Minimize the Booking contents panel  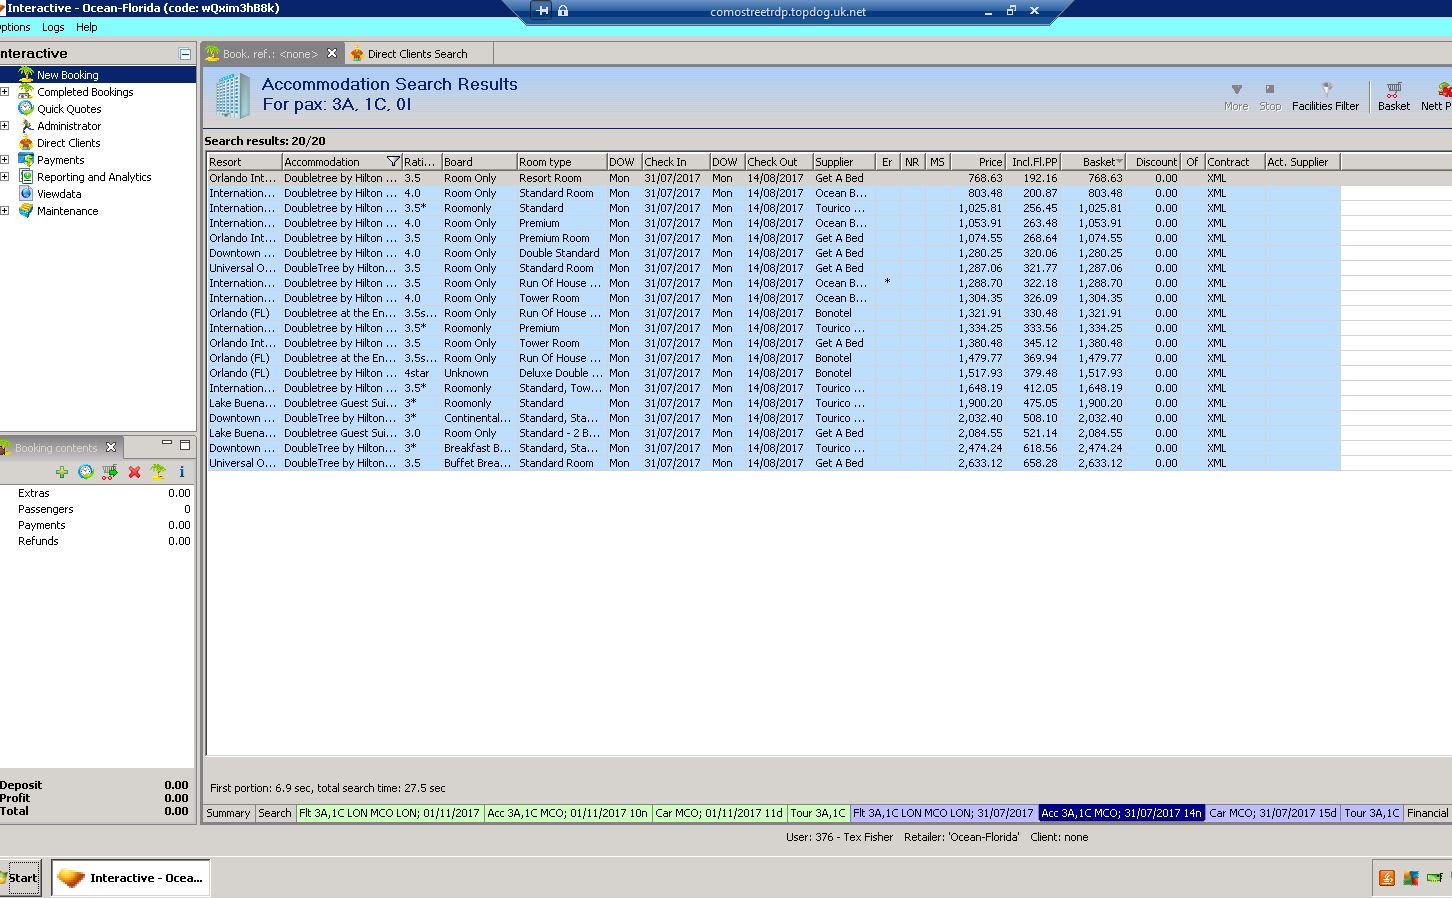[x=167, y=445]
